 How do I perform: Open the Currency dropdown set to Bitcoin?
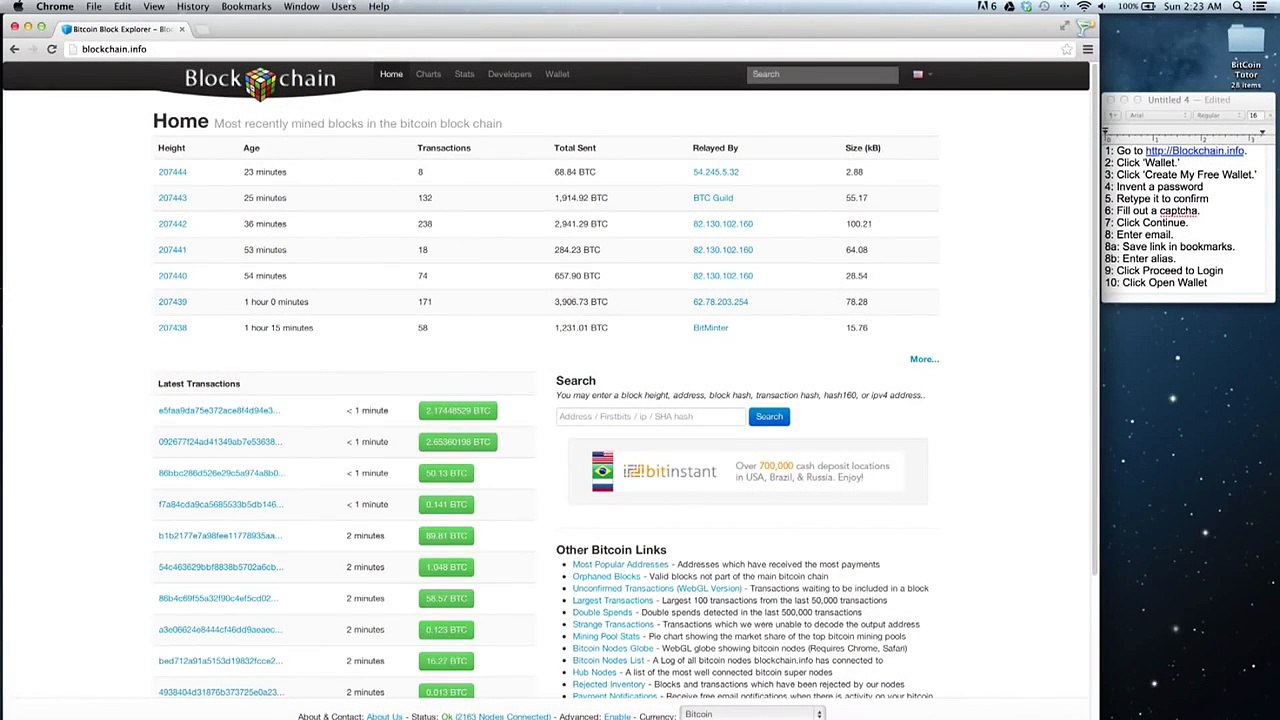tap(752, 714)
